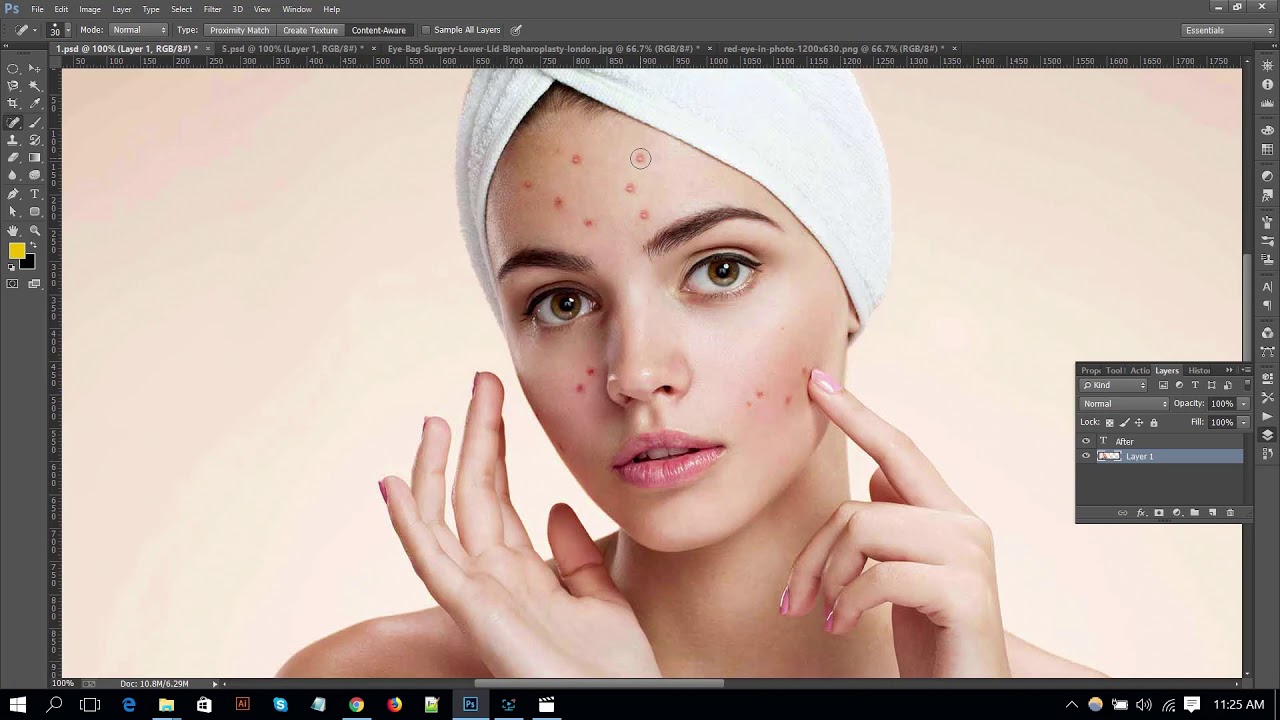Open the Fill slider dropdown
1280x720 pixels.
tap(1243, 423)
